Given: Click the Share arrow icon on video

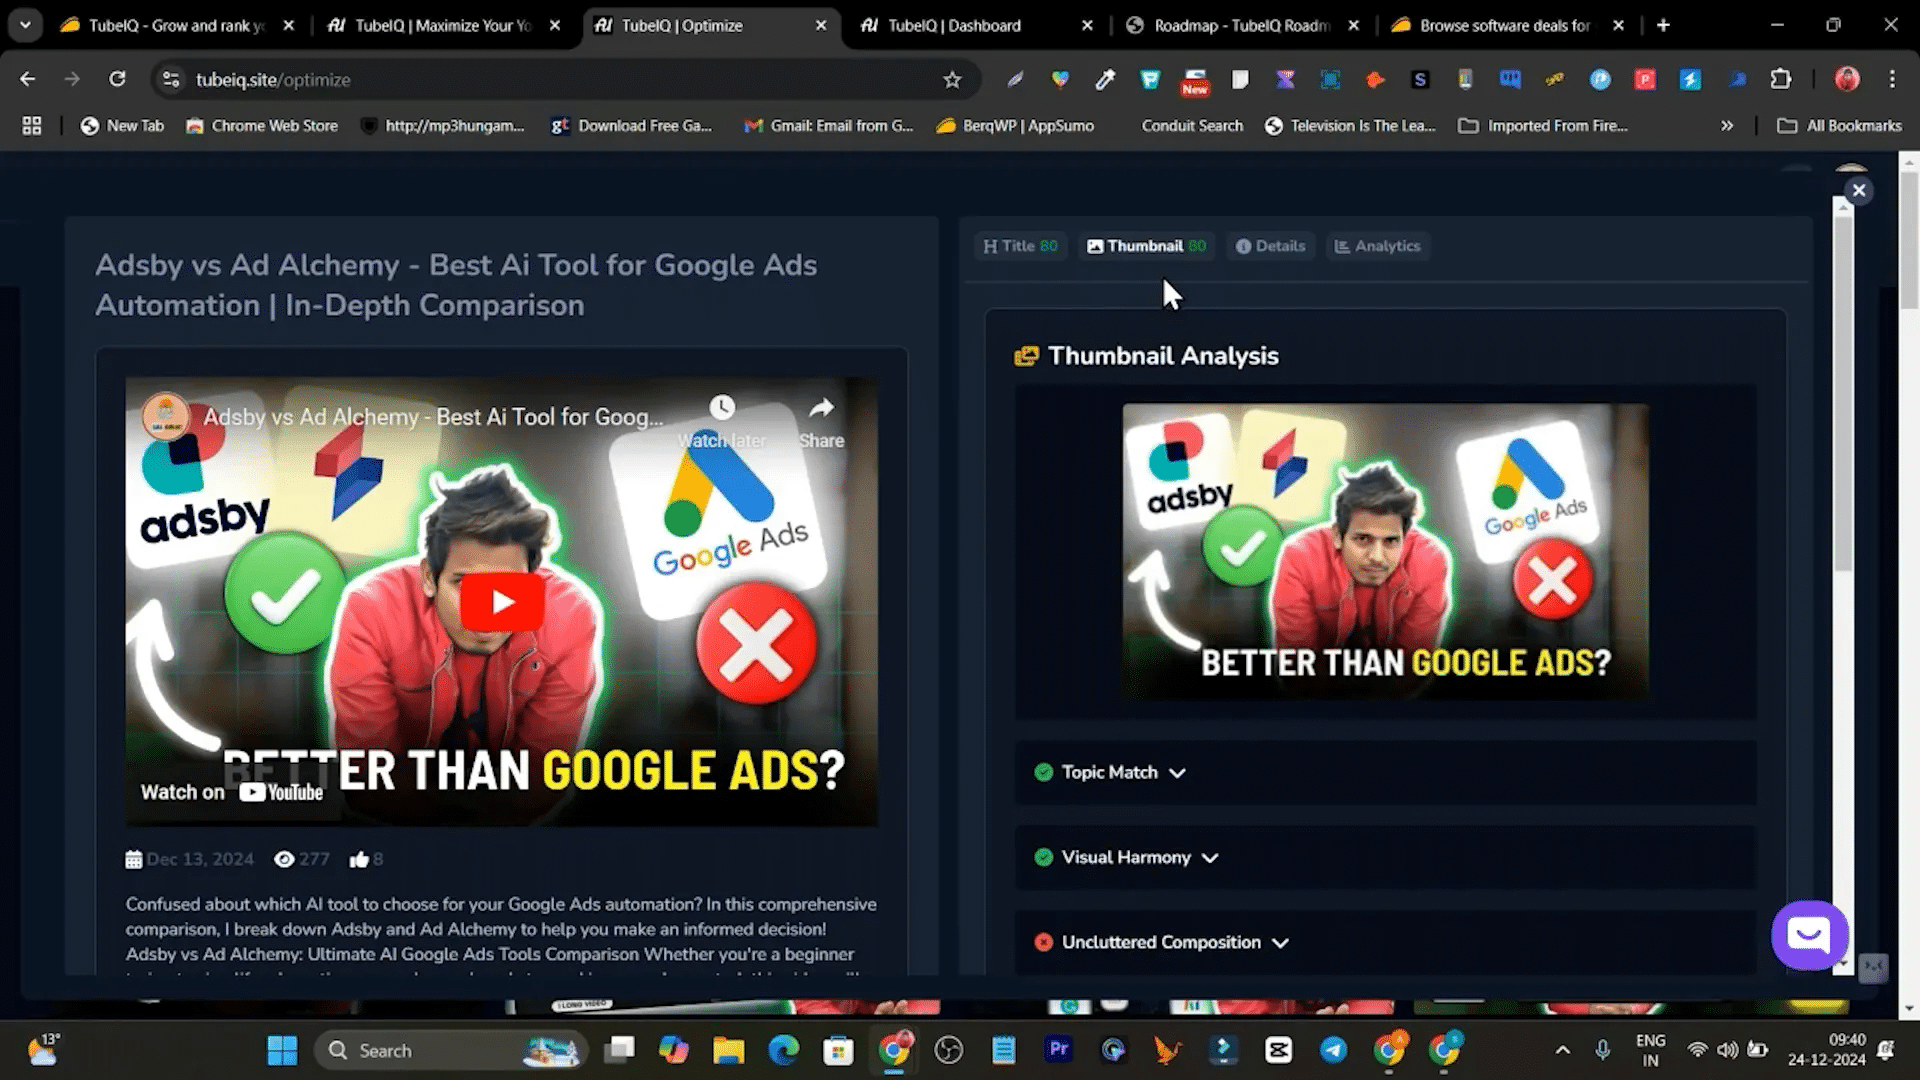Looking at the screenshot, I should click(x=821, y=408).
